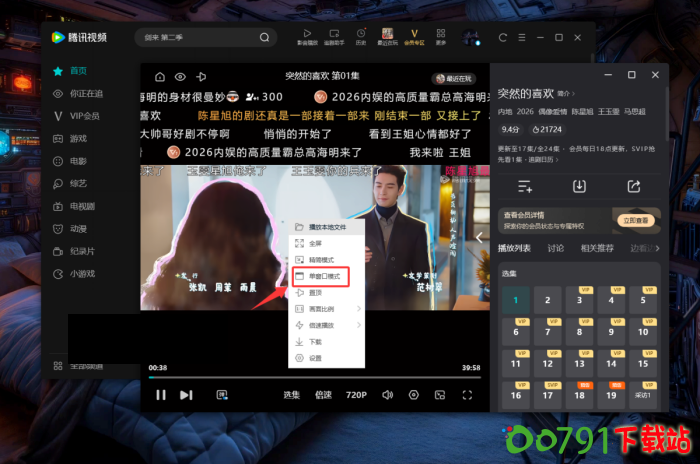
Task: Skip to the next episode
Action: pos(186,395)
